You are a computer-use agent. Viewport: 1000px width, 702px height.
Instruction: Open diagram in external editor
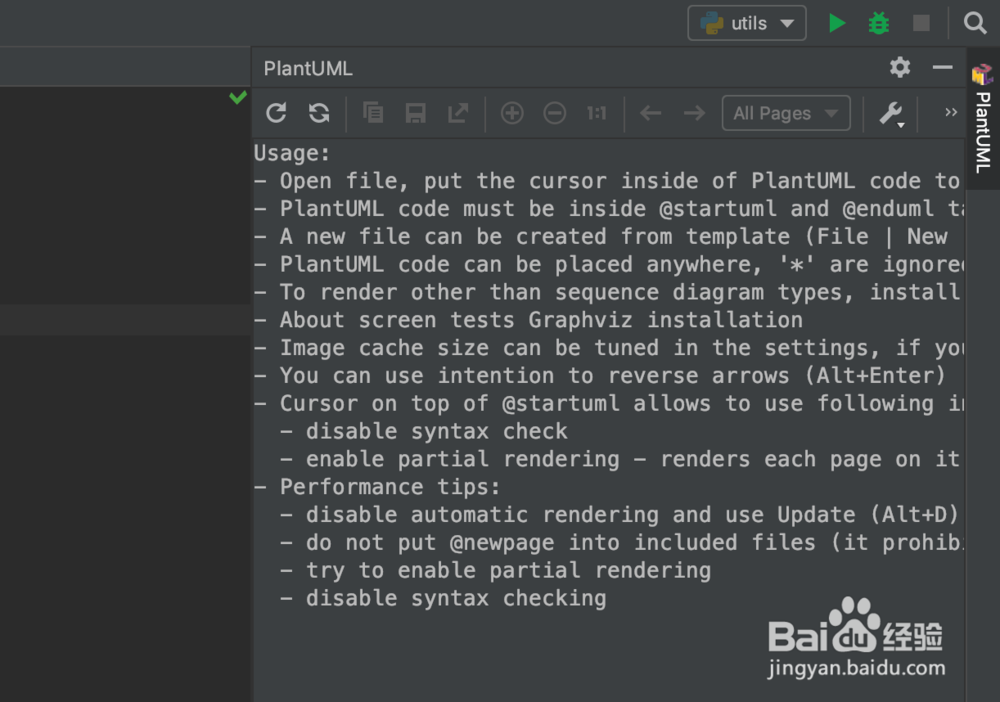(458, 113)
